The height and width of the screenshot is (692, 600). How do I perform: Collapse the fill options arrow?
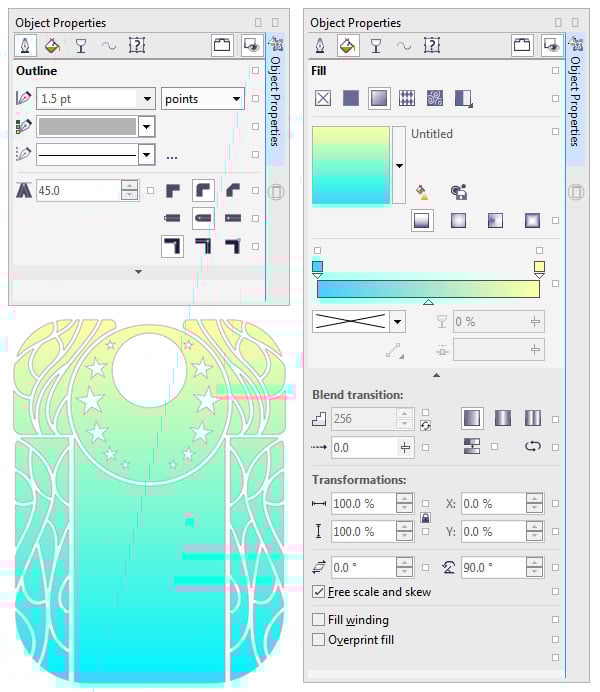click(436, 375)
